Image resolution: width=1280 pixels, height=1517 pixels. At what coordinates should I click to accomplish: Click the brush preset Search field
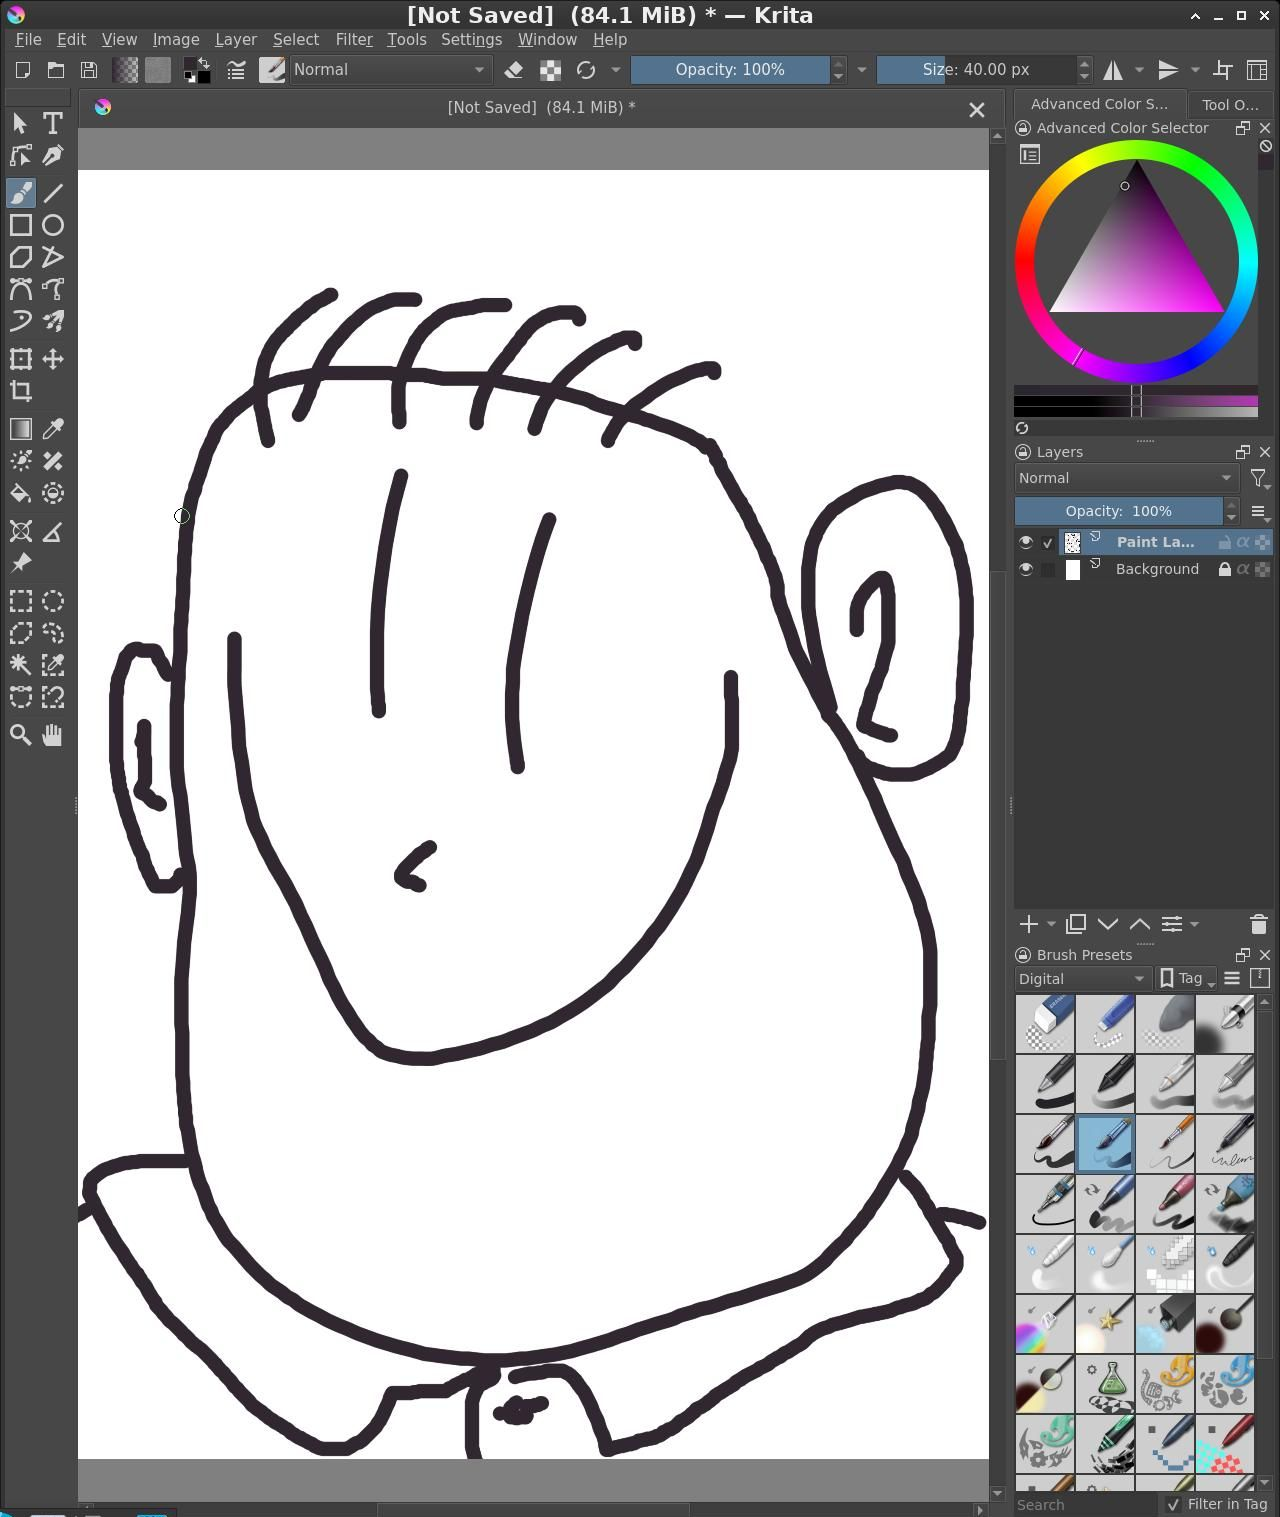(1085, 1504)
